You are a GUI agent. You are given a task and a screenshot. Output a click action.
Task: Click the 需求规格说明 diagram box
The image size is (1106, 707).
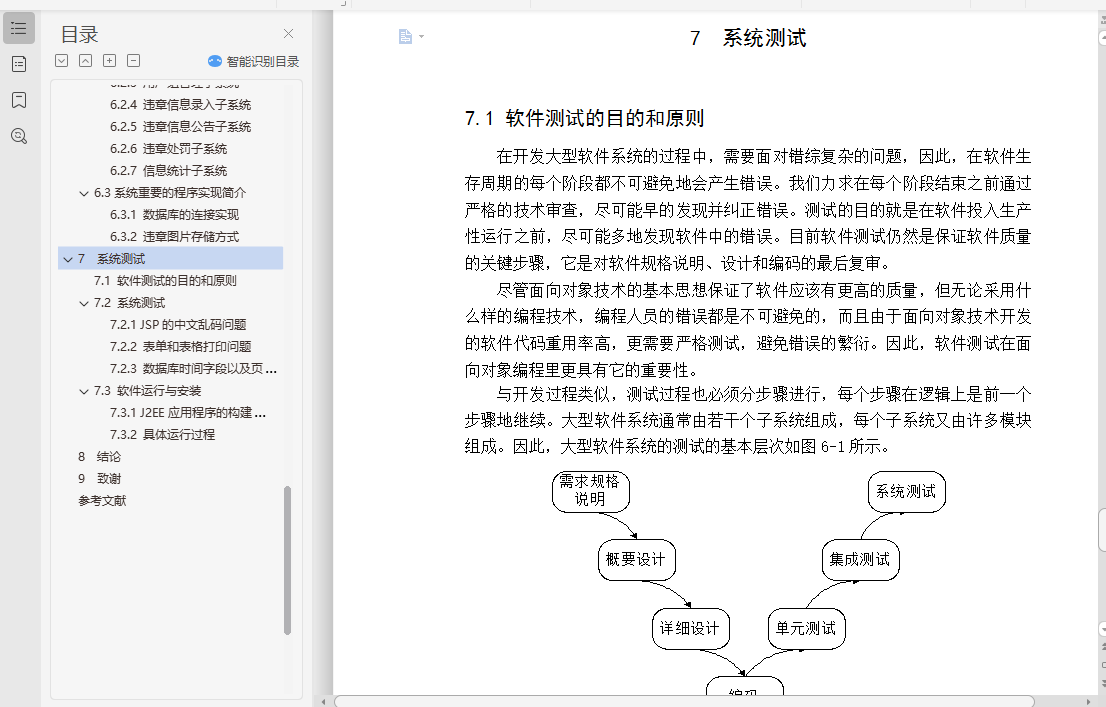(x=590, y=491)
